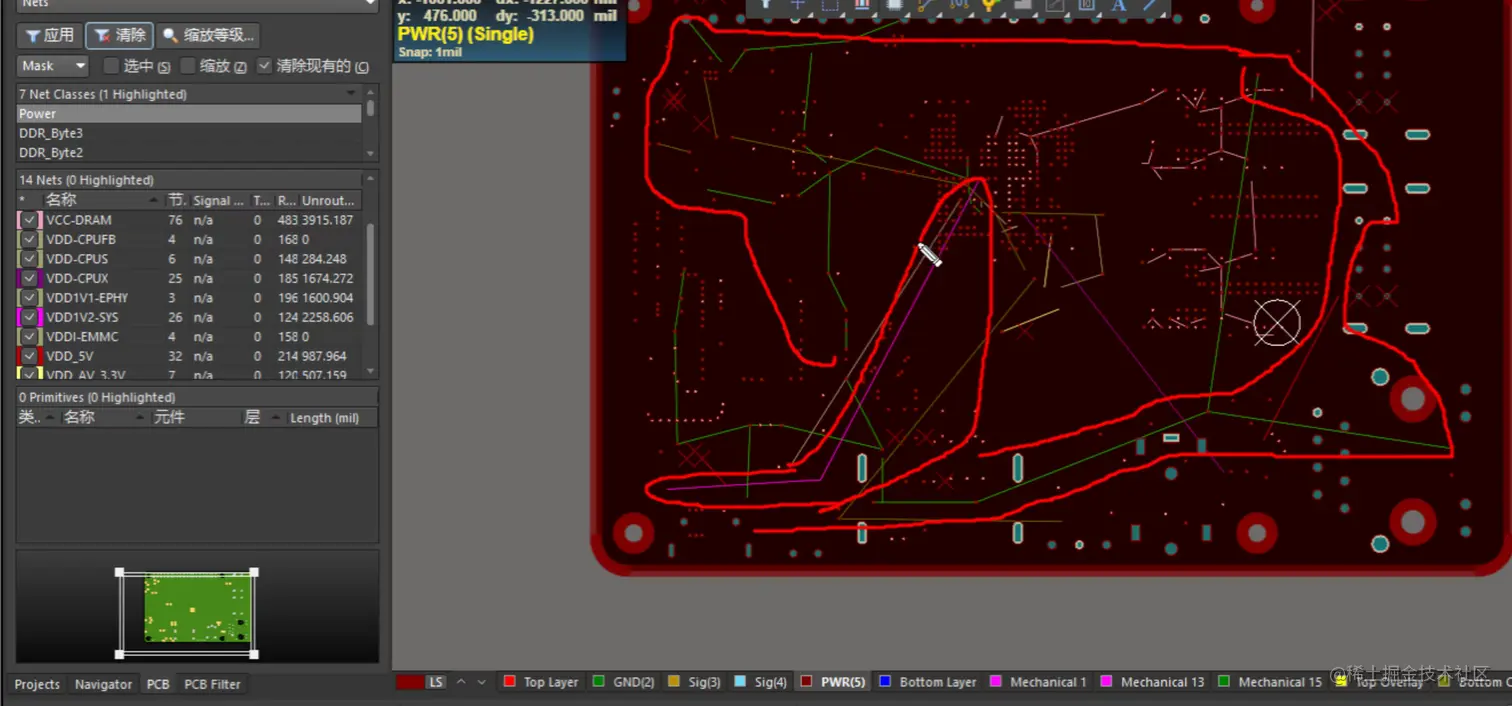Select the place dimension tool icon

[x=1054, y=5]
